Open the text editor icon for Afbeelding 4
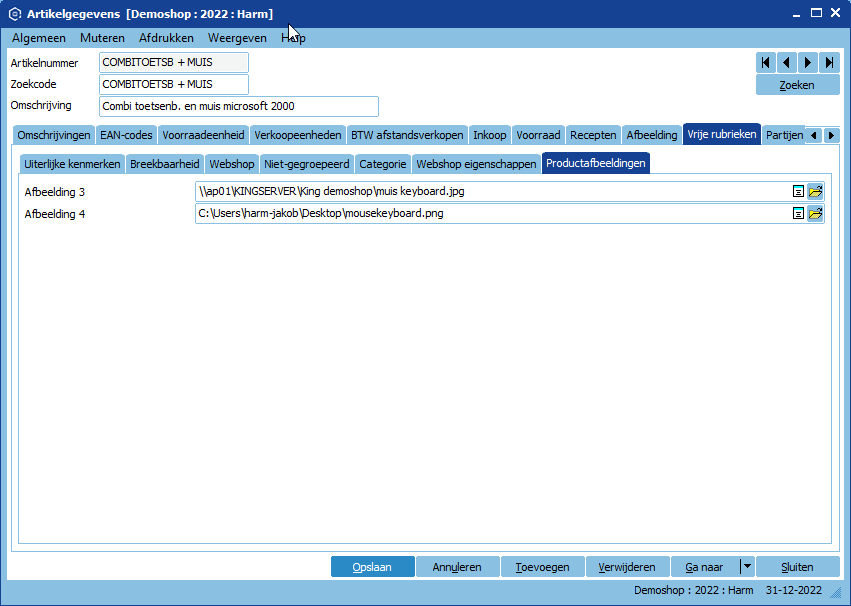Screen dimensions: 851x606 click(x=798, y=213)
